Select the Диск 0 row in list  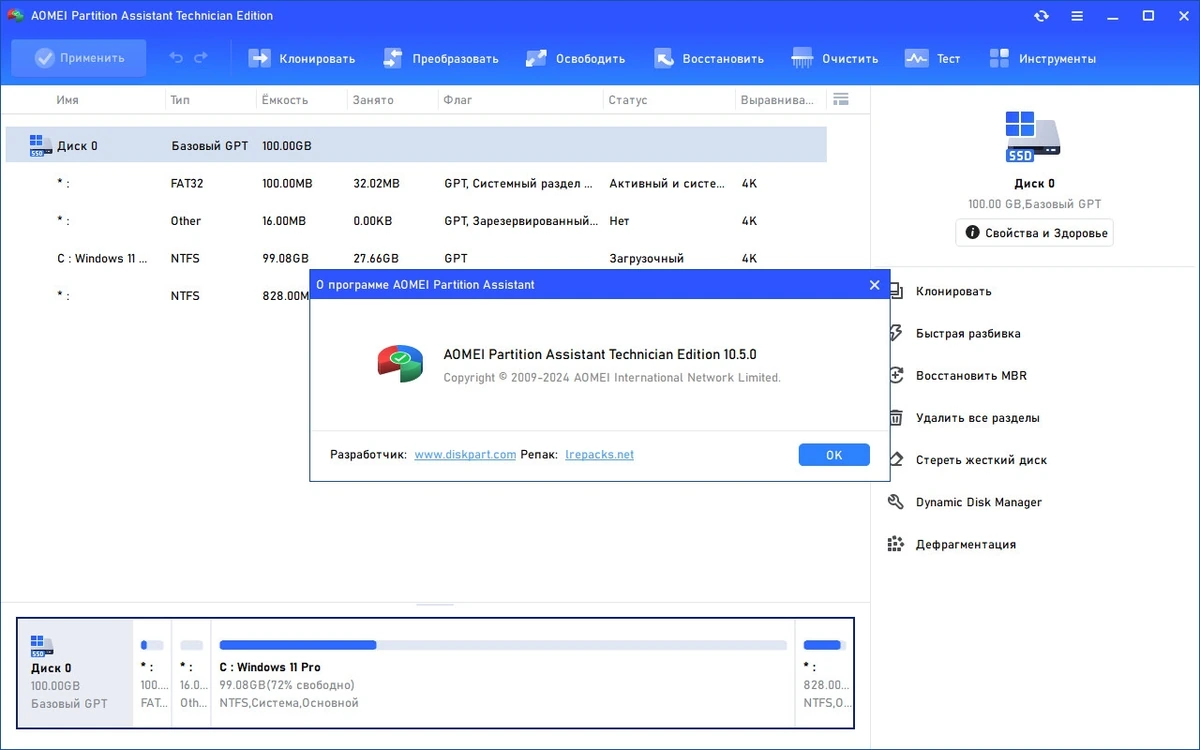click(416, 145)
